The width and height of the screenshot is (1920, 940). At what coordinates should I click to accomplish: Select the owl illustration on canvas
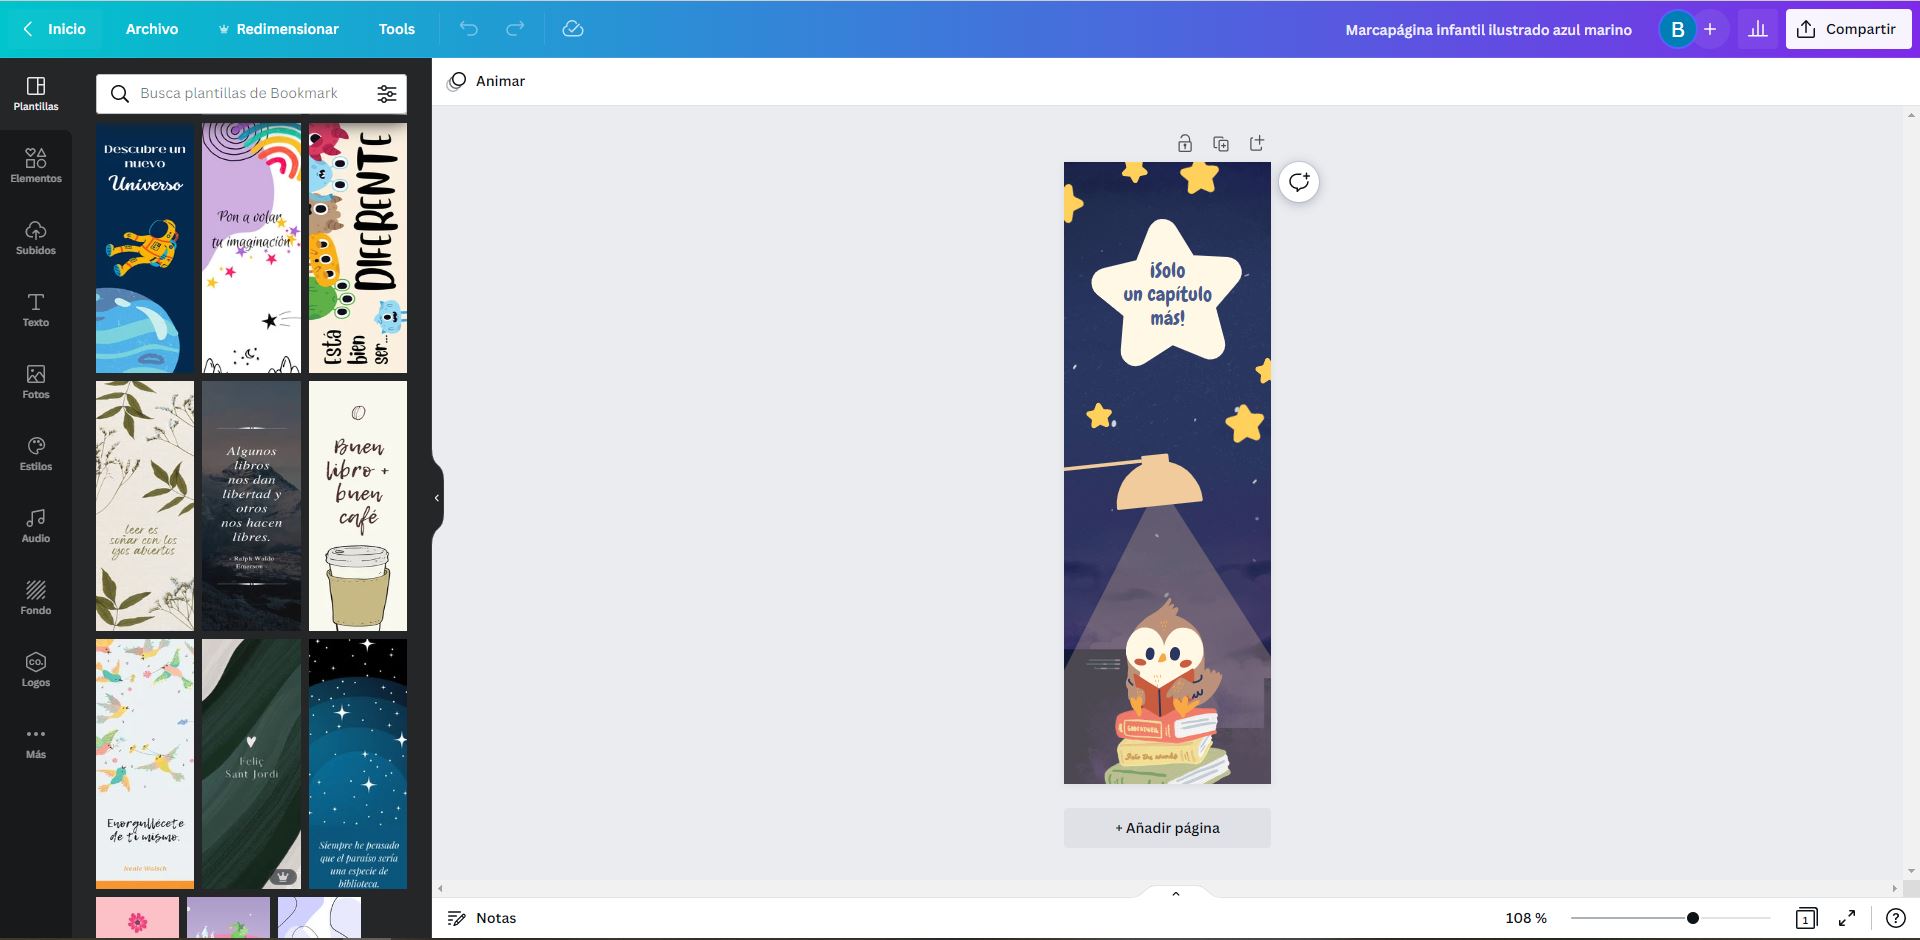point(1168,690)
